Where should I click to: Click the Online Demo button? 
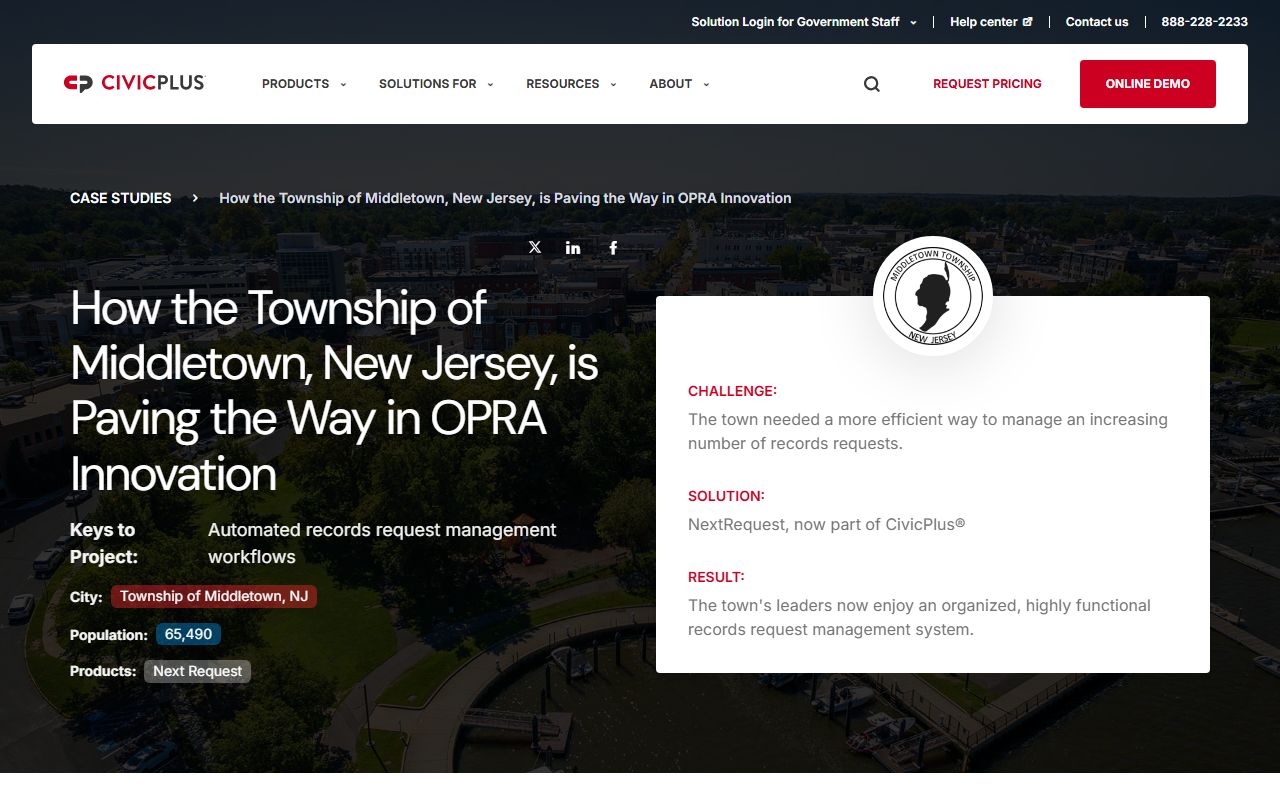(x=1148, y=84)
